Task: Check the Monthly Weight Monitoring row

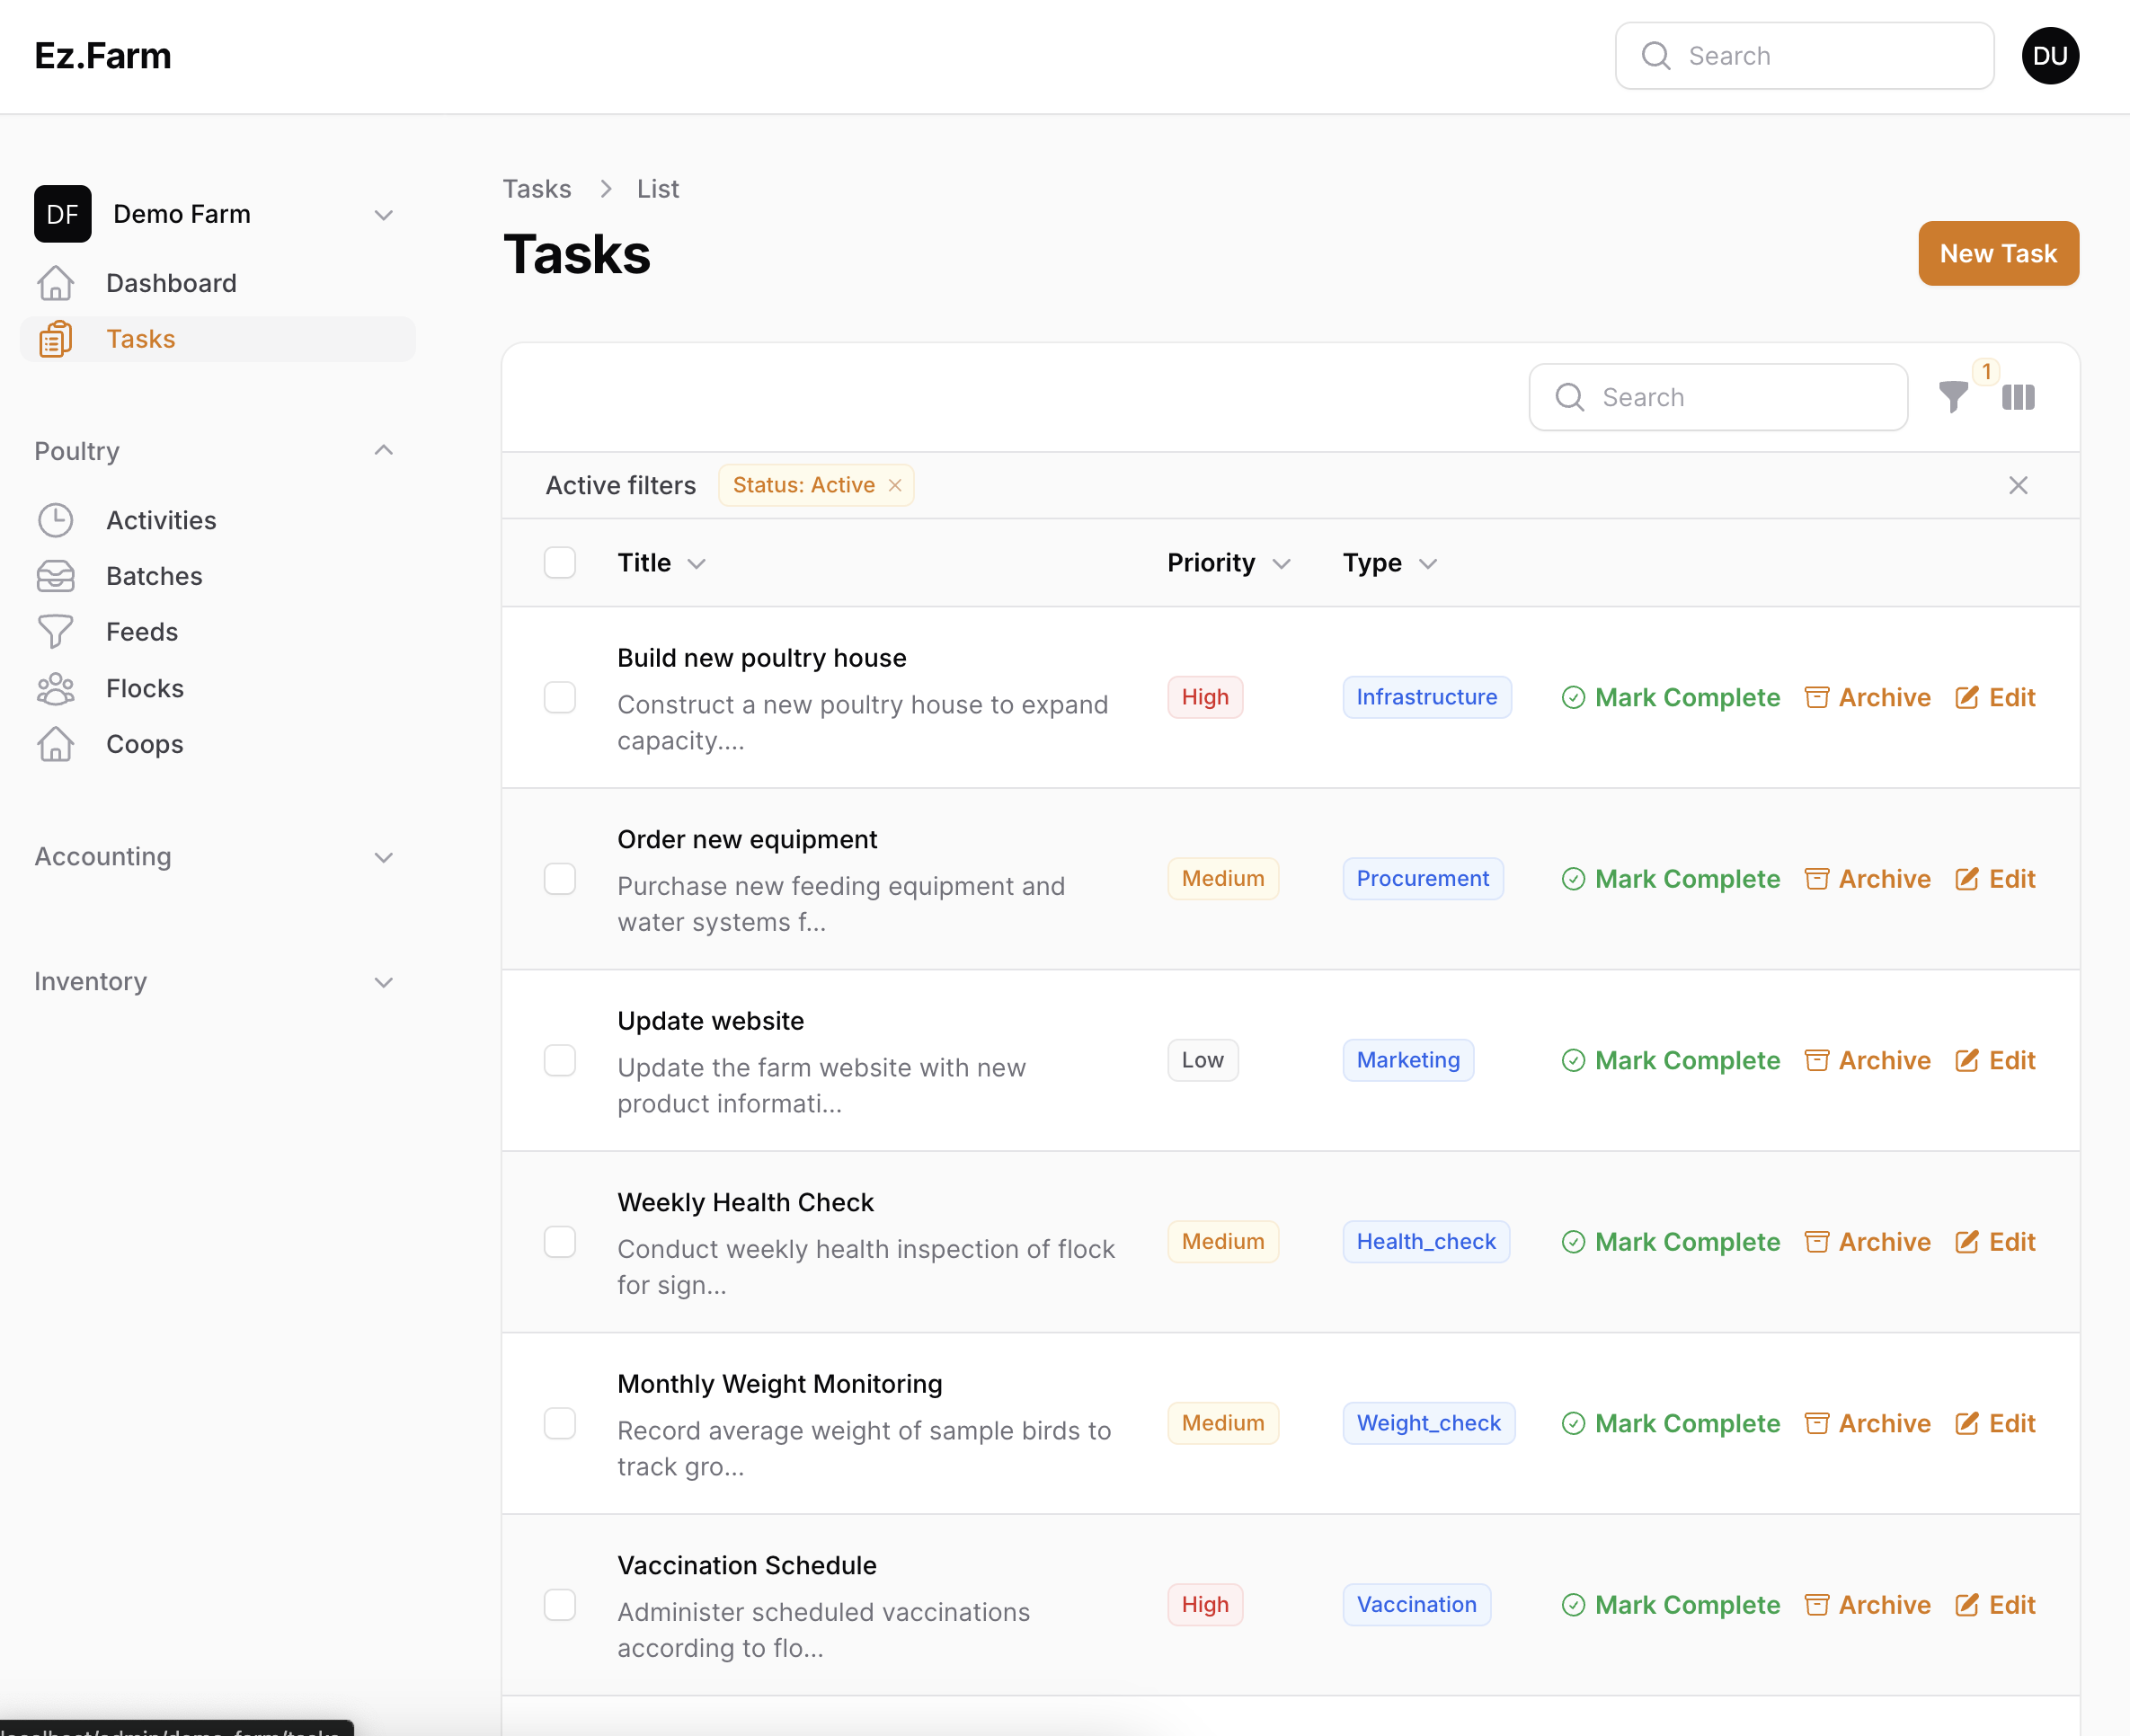Action: 560,1423
